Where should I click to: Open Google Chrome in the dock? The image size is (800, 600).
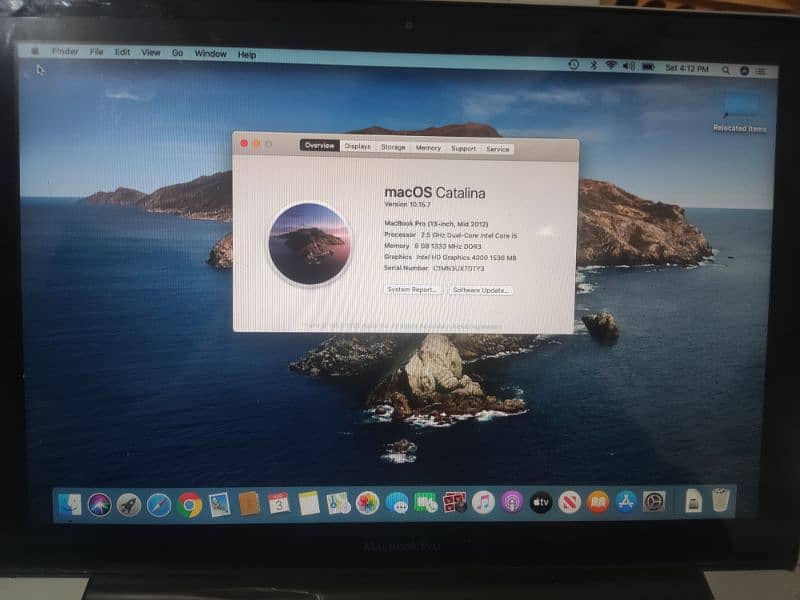(x=189, y=504)
